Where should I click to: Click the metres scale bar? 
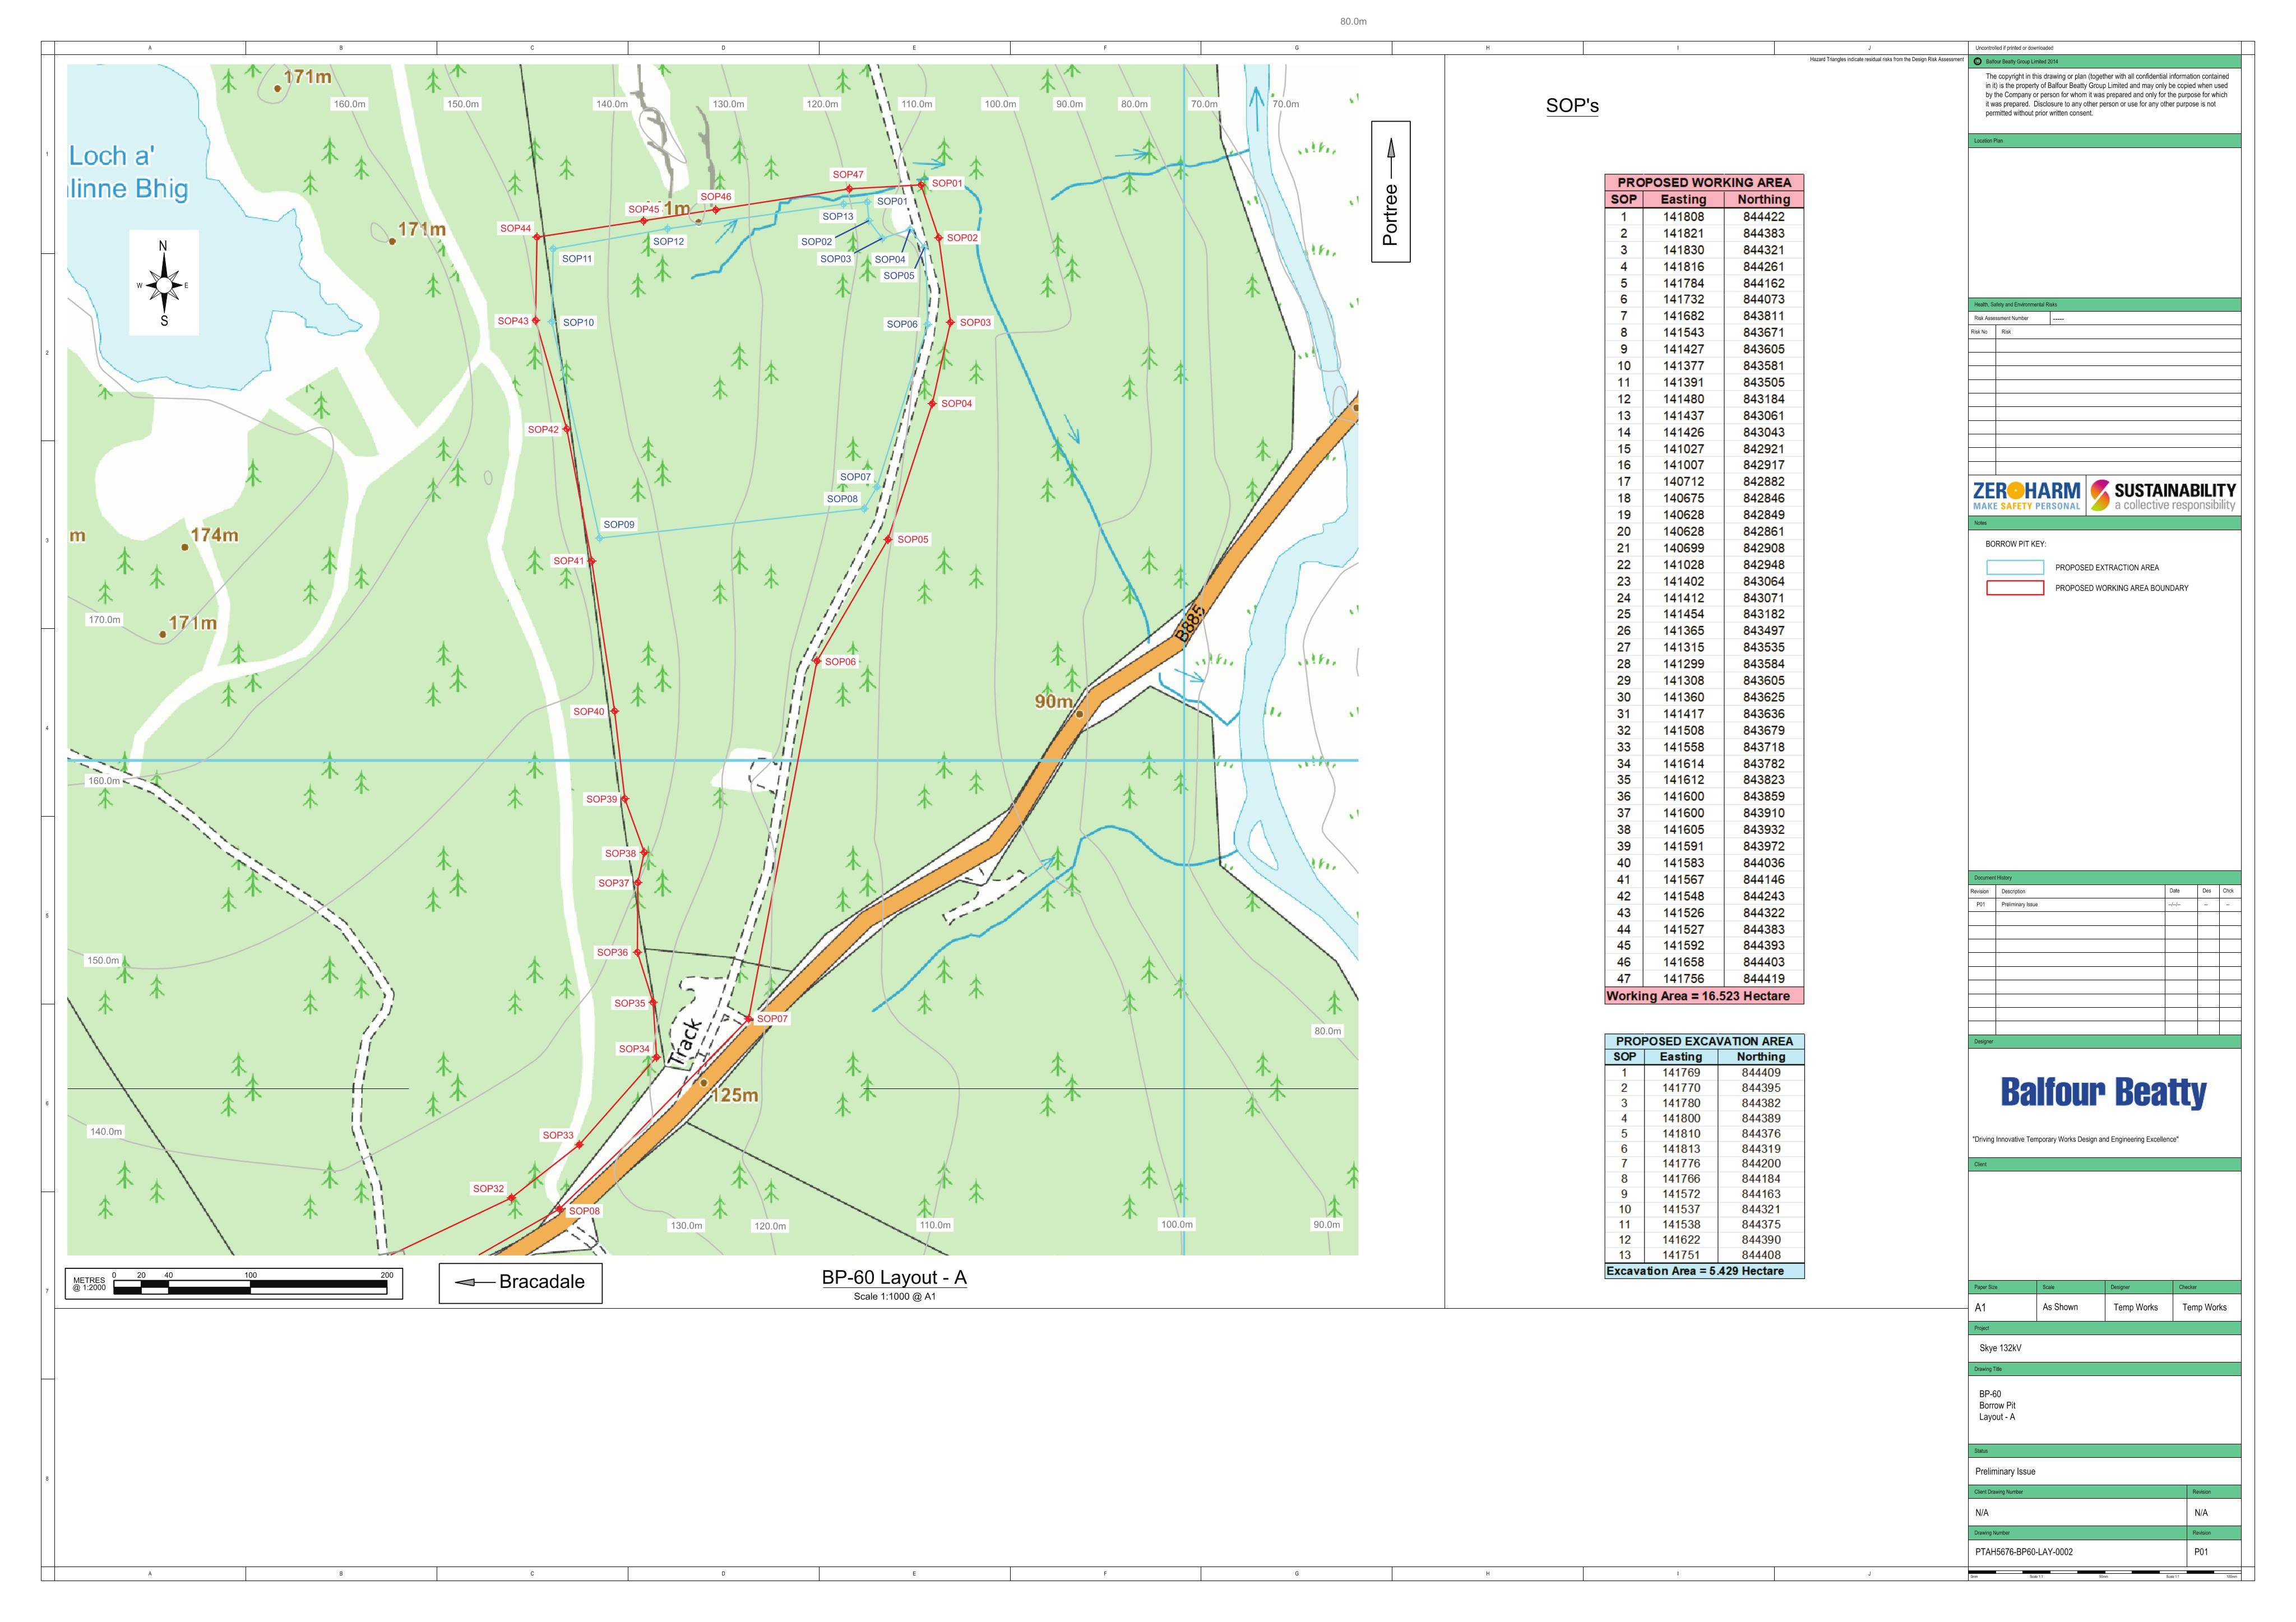coord(235,1283)
